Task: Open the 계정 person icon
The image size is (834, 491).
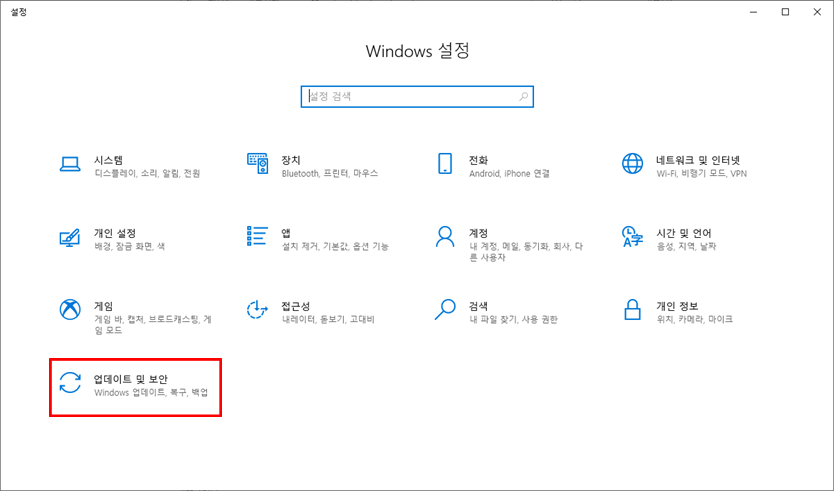Action: point(445,237)
